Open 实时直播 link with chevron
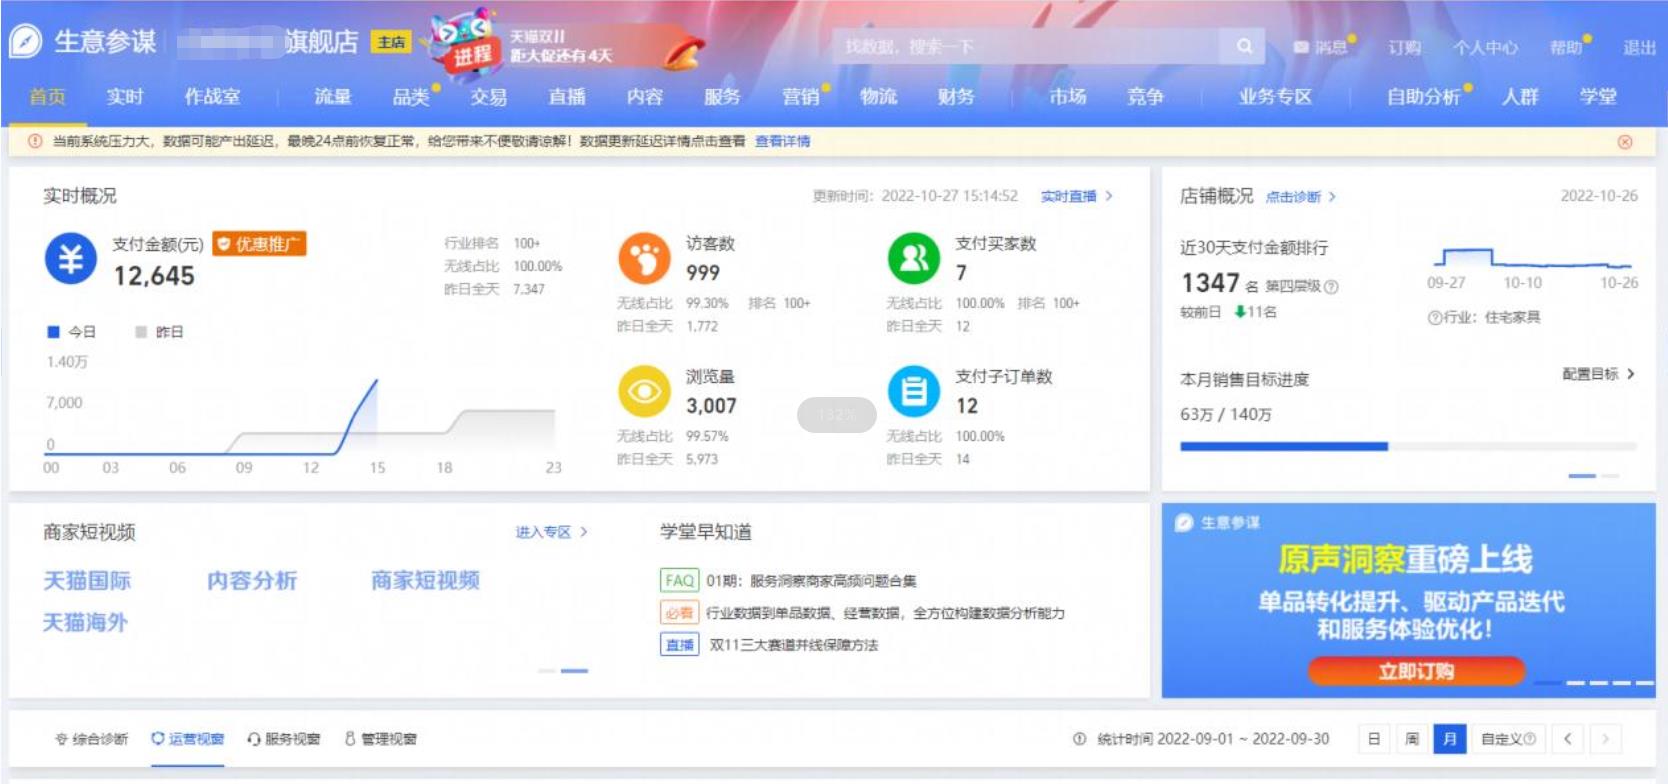Viewport: 1668px width, 784px height. click(x=1077, y=196)
